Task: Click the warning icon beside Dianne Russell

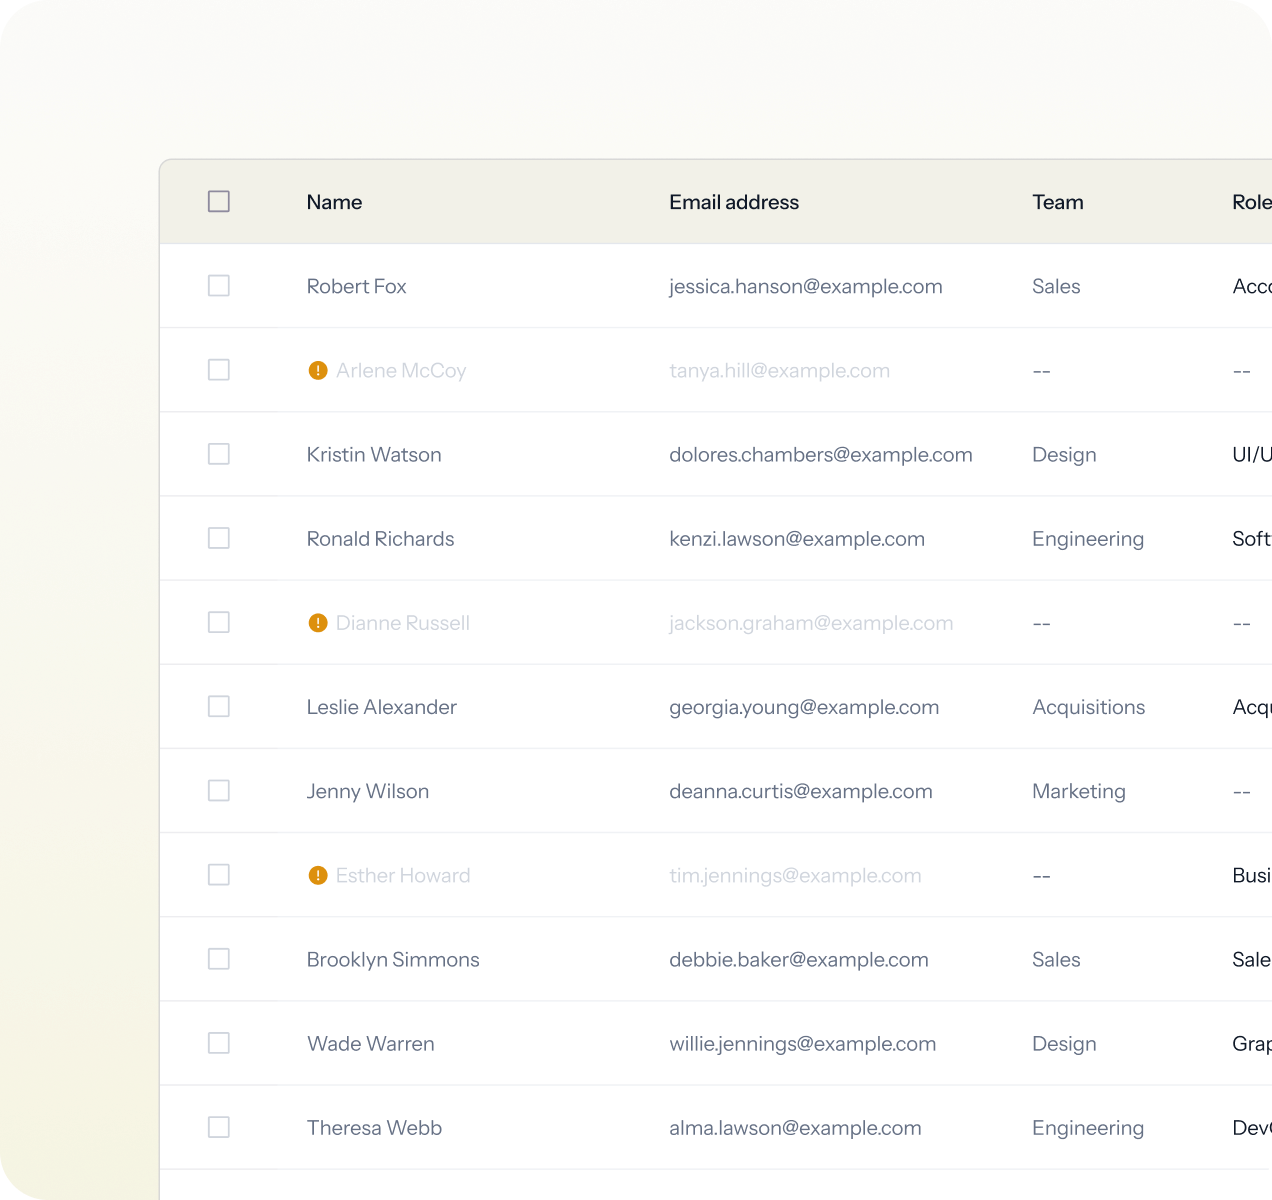Action: 318,623
